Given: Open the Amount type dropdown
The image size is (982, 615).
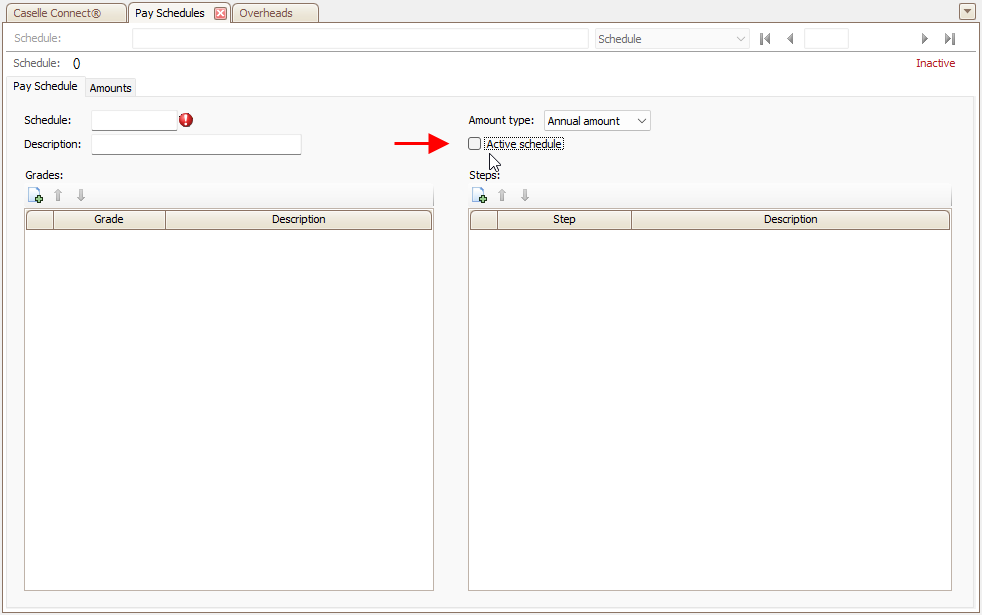Looking at the screenshot, I should (597, 121).
